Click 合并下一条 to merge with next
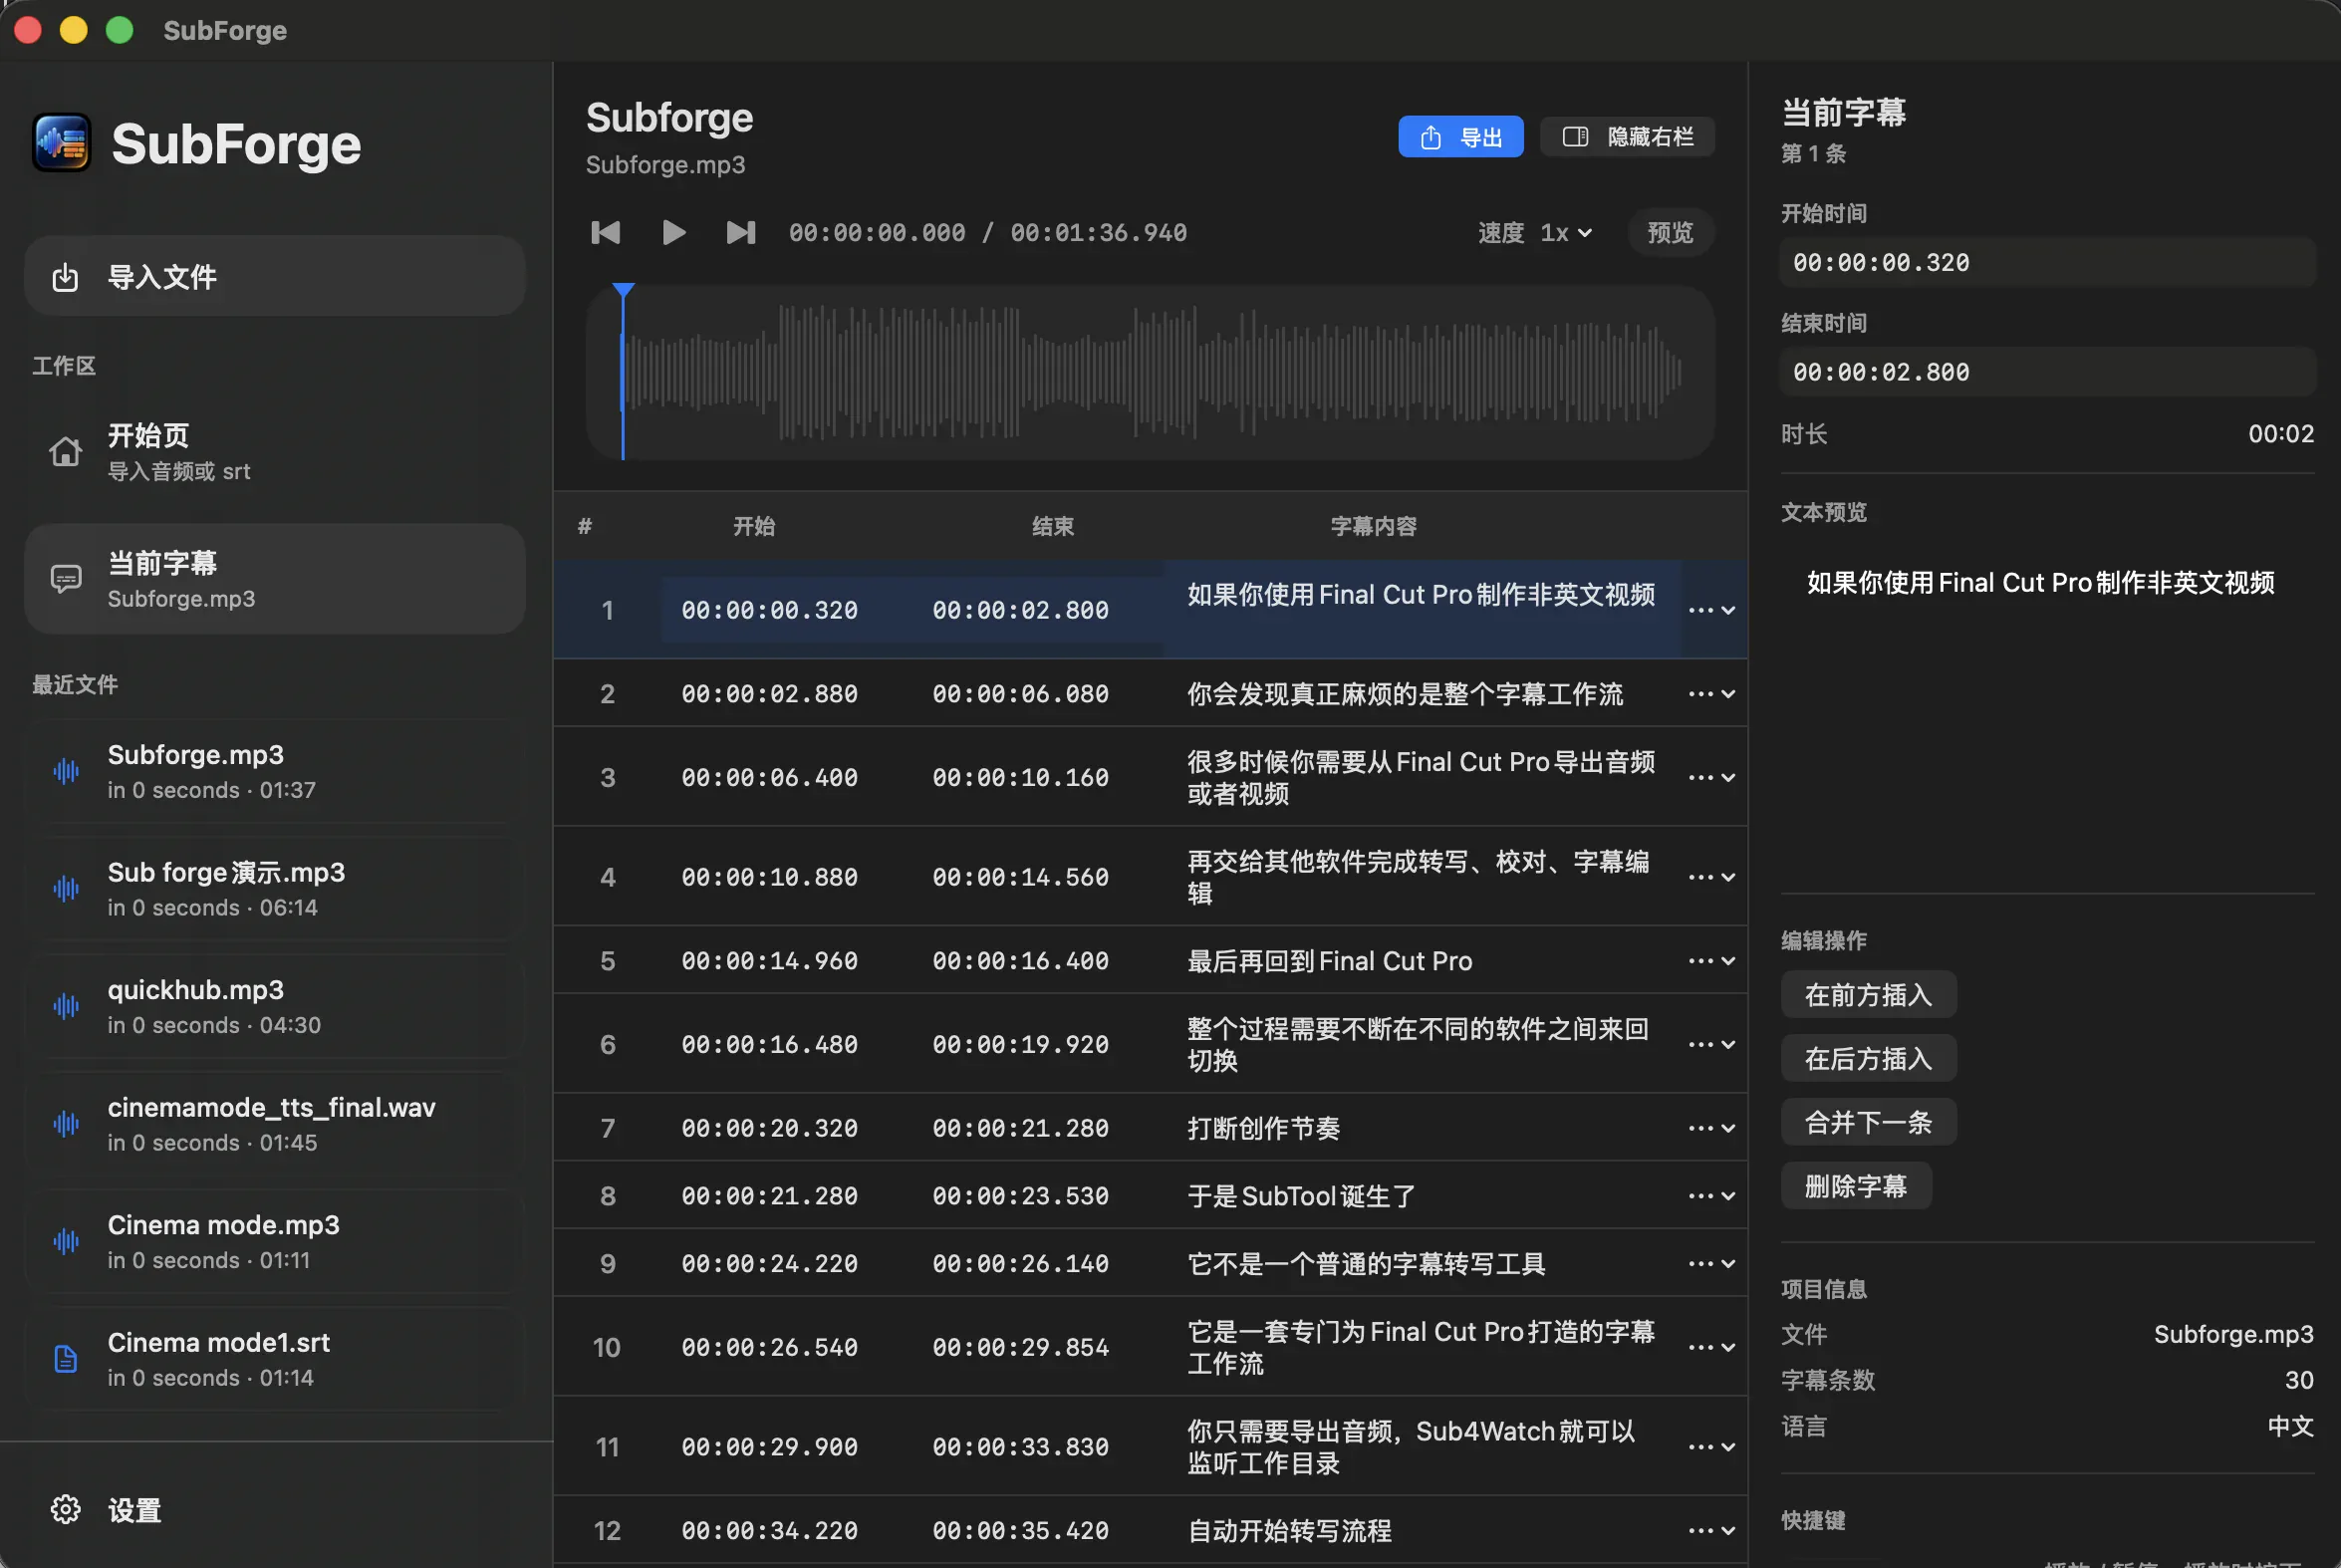This screenshot has width=2341, height=1568. 1867,1122
